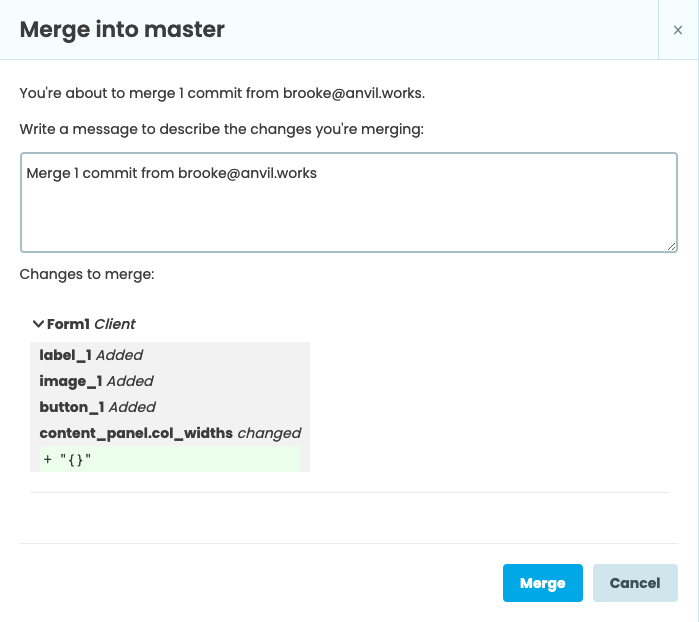Close the Merge into master dialog

(x=678, y=30)
